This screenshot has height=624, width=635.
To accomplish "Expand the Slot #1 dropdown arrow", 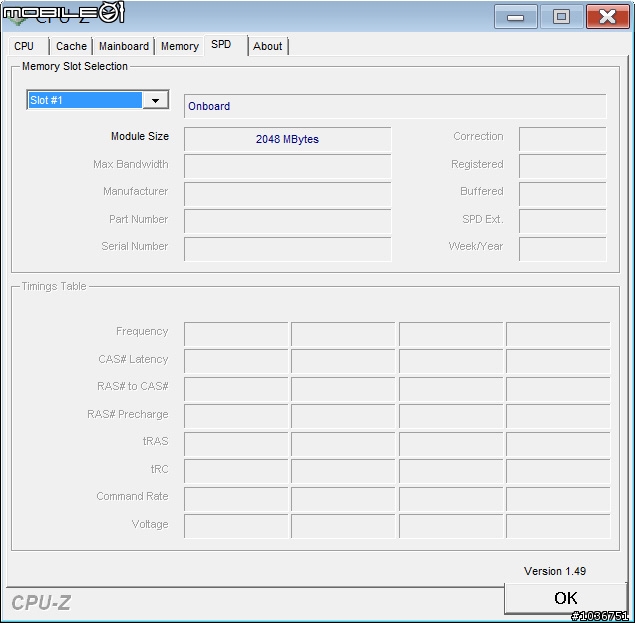I will tap(156, 100).
